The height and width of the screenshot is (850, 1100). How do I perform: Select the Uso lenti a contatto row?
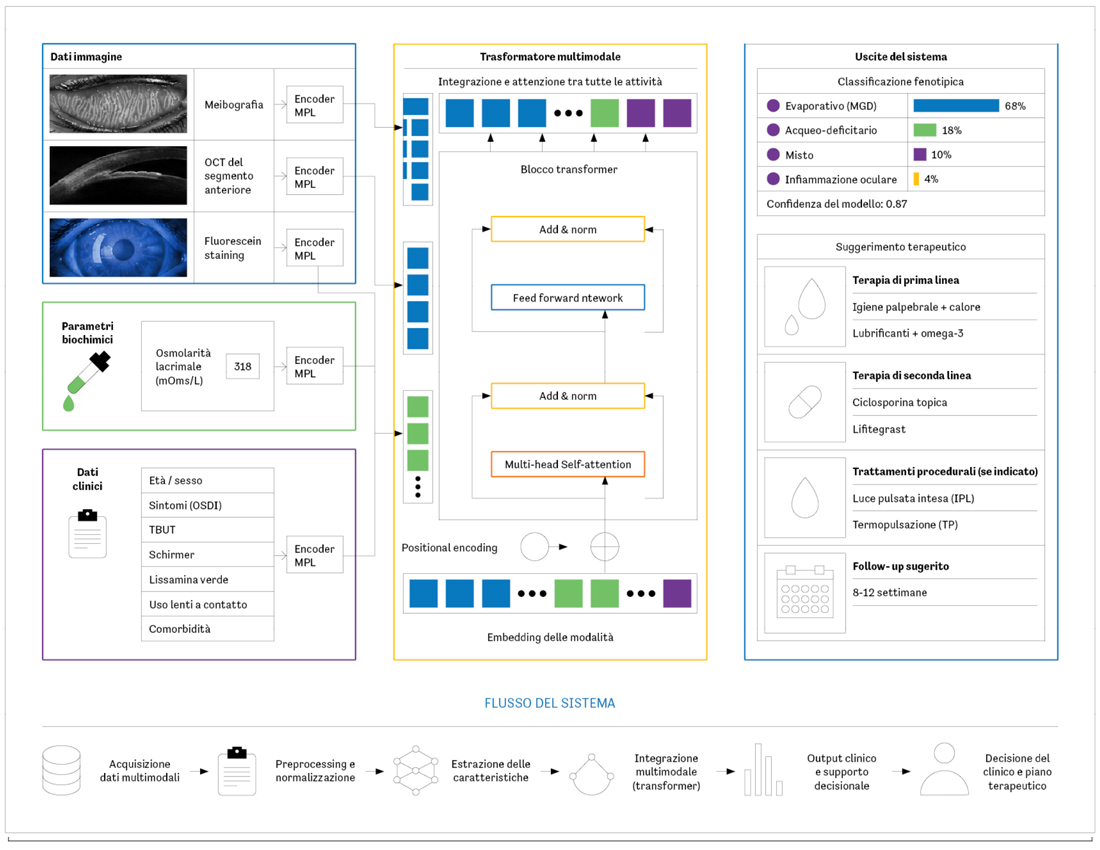(x=208, y=604)
